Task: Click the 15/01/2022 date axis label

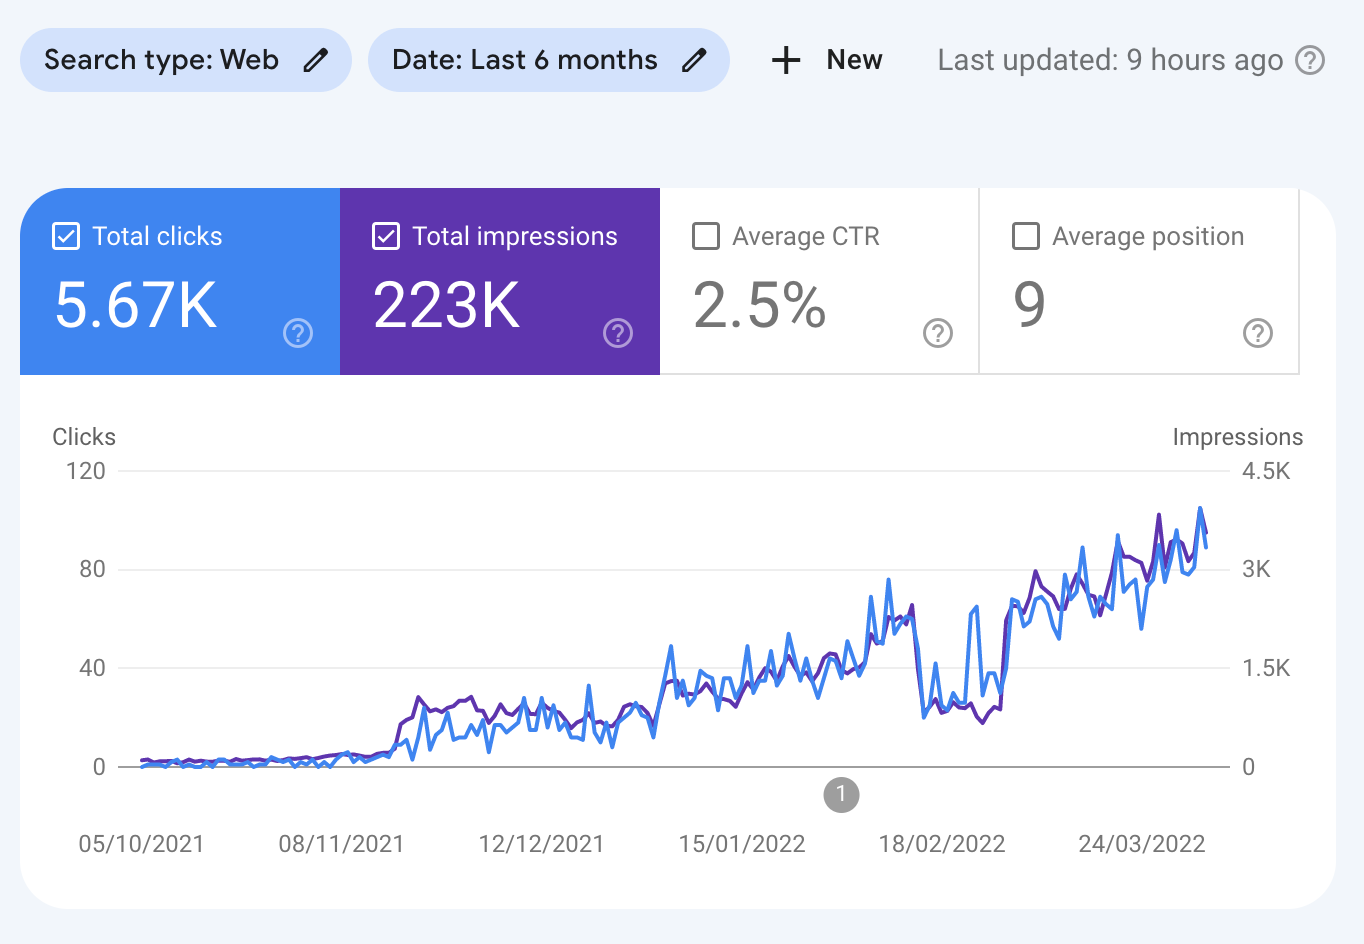Action: click(742, 844)
